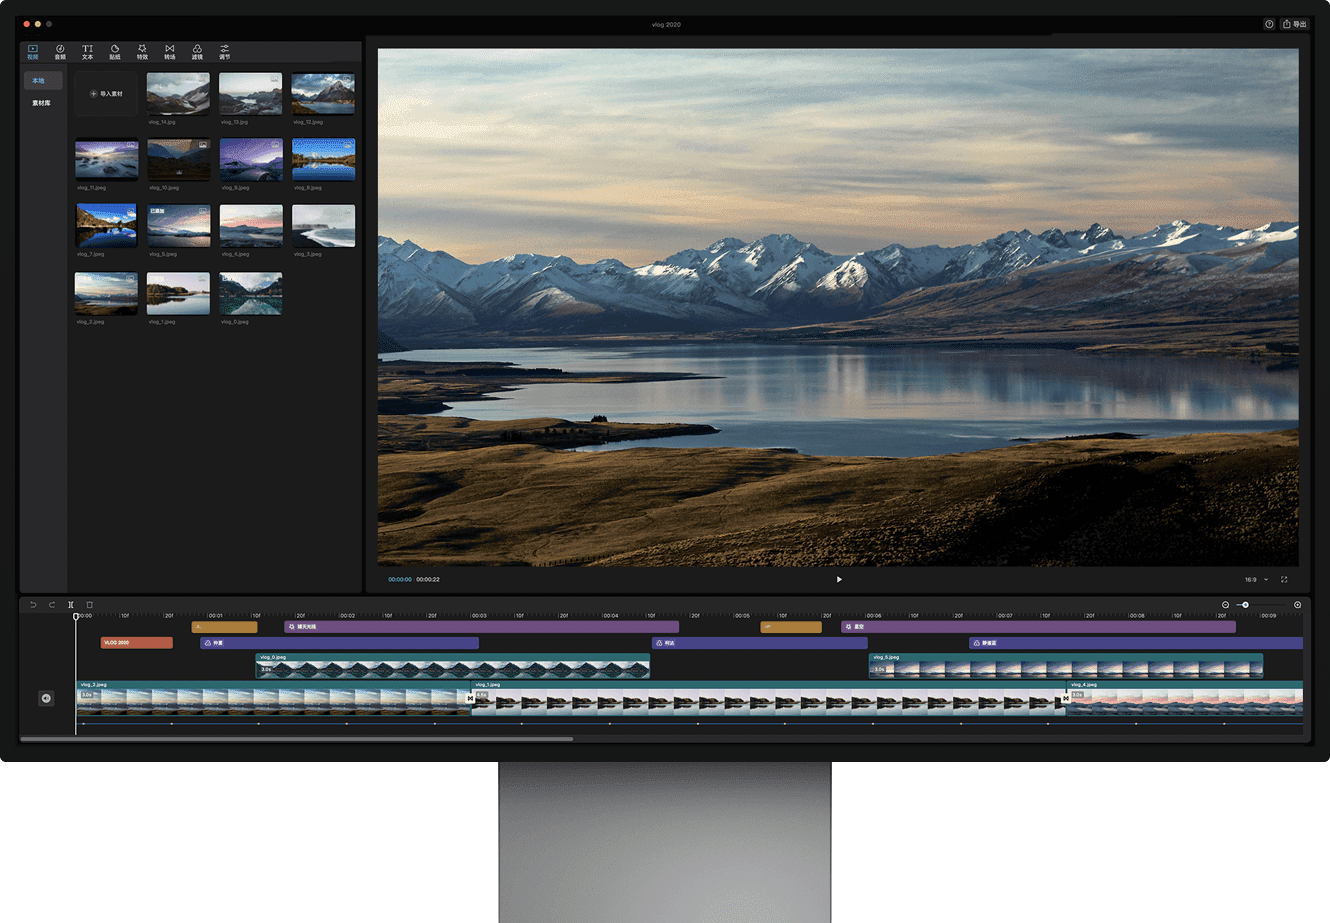
Task: Click the redo arrow in timeline toolbar
Action: tap(52, 605)
